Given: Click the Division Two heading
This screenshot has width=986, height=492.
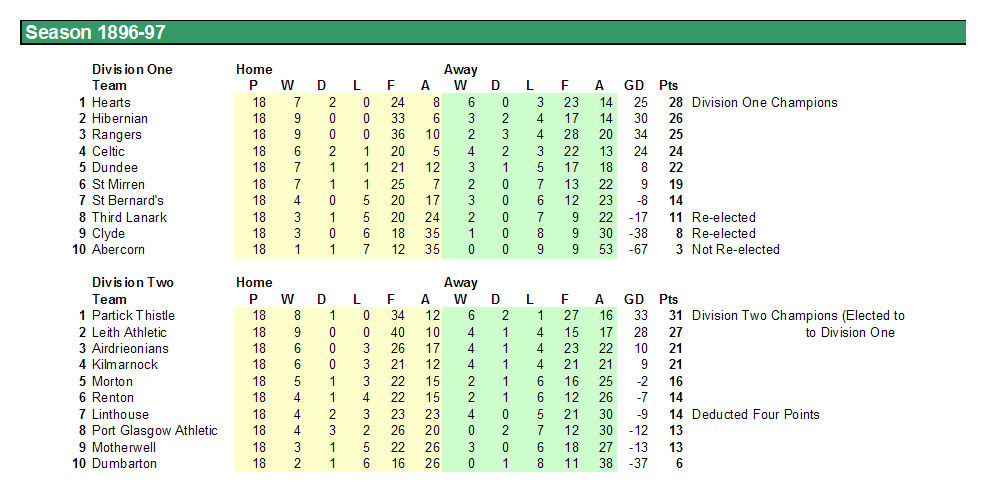Looking at the screenshot, I should pyautogui.click(x=133, y=282).
